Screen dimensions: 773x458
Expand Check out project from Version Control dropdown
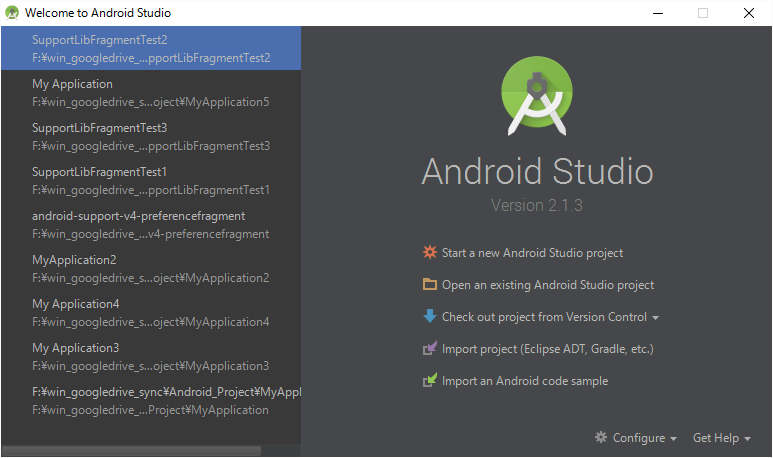point(655,318)
